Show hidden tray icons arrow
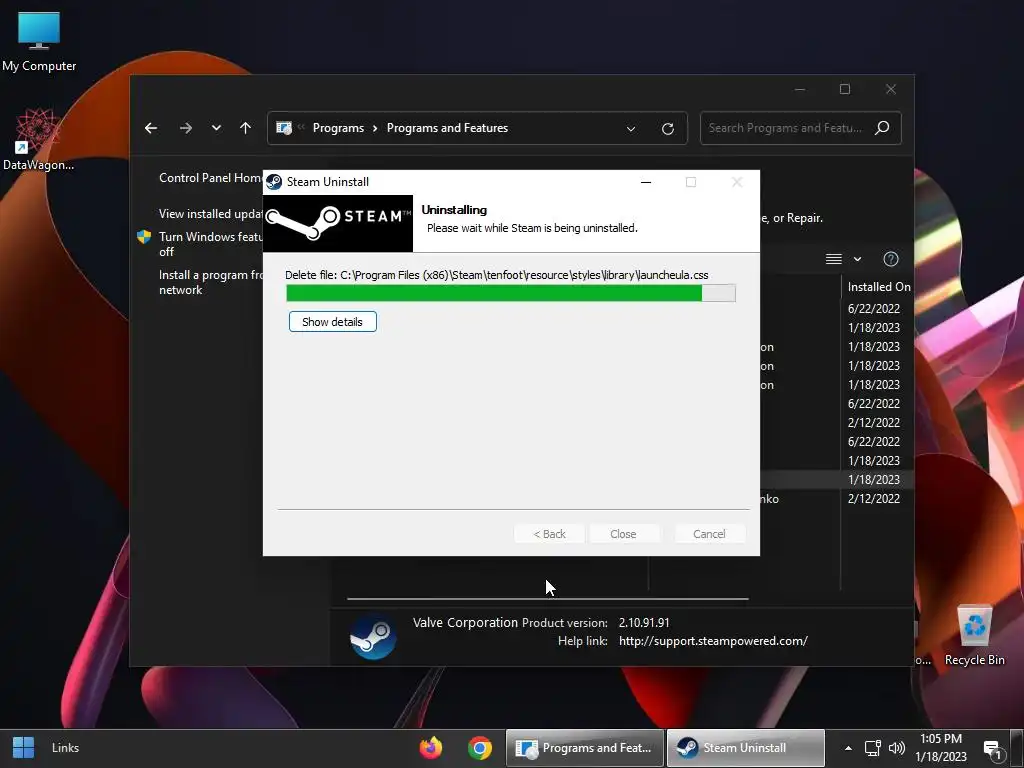The image size is (1024, 768). point(848,748)
